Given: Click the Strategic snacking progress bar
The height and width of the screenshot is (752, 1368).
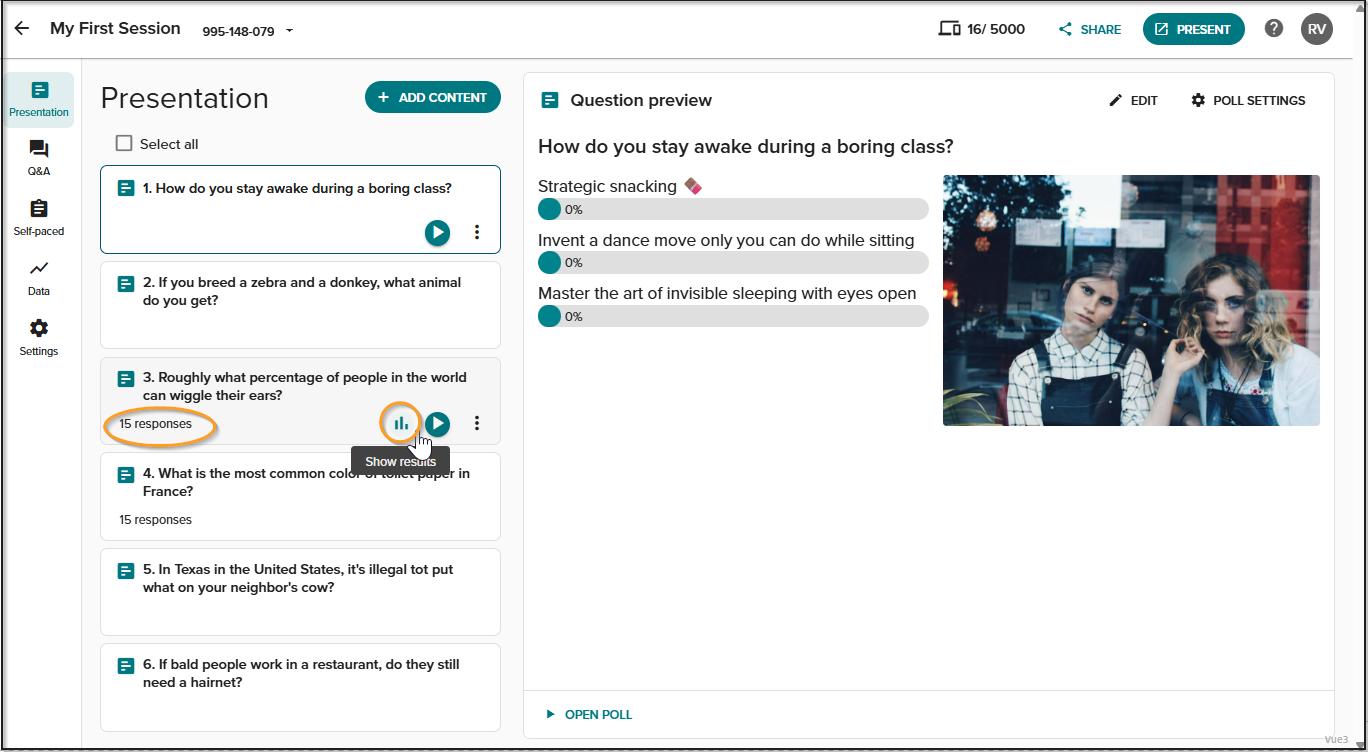Looking at the screenshot, I should pyautogui.click(x=733, y=209).
